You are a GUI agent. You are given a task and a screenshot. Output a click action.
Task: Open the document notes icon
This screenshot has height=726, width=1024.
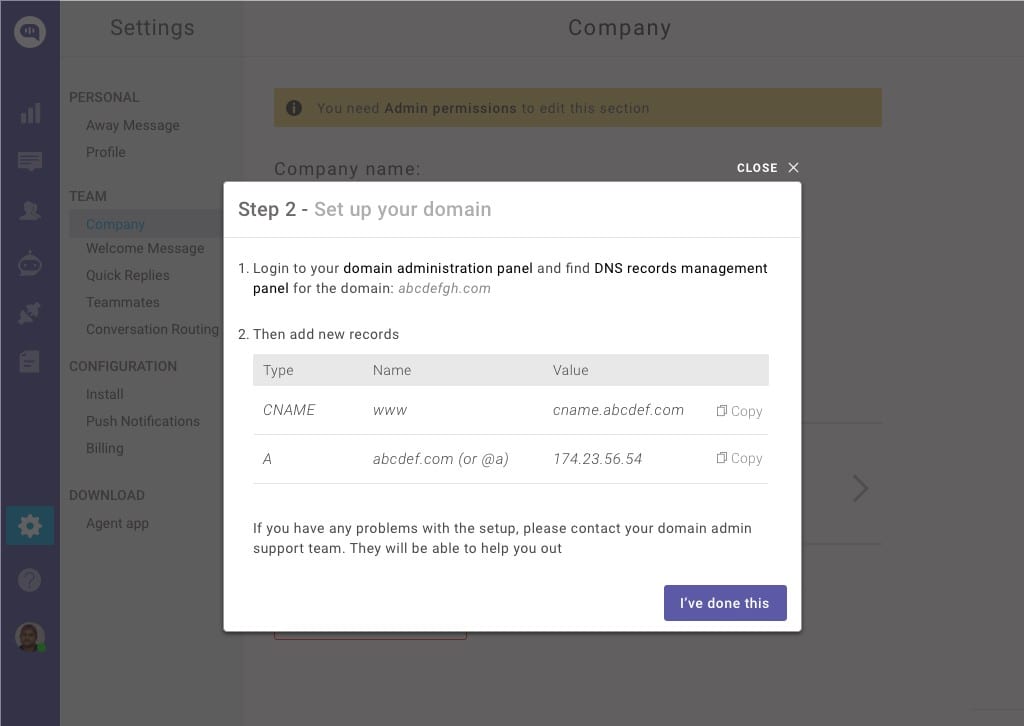click(x=30, y=361)
